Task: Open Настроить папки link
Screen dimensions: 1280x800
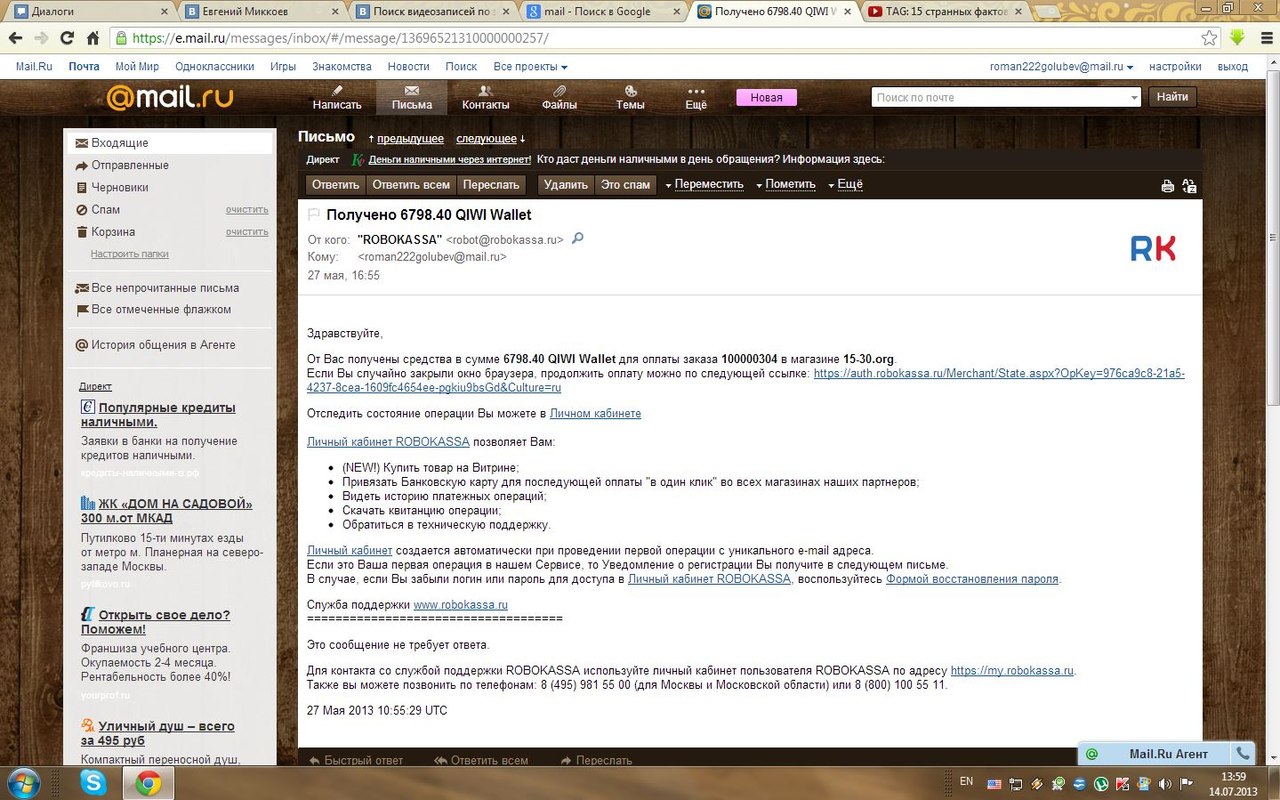Action: 130,254
